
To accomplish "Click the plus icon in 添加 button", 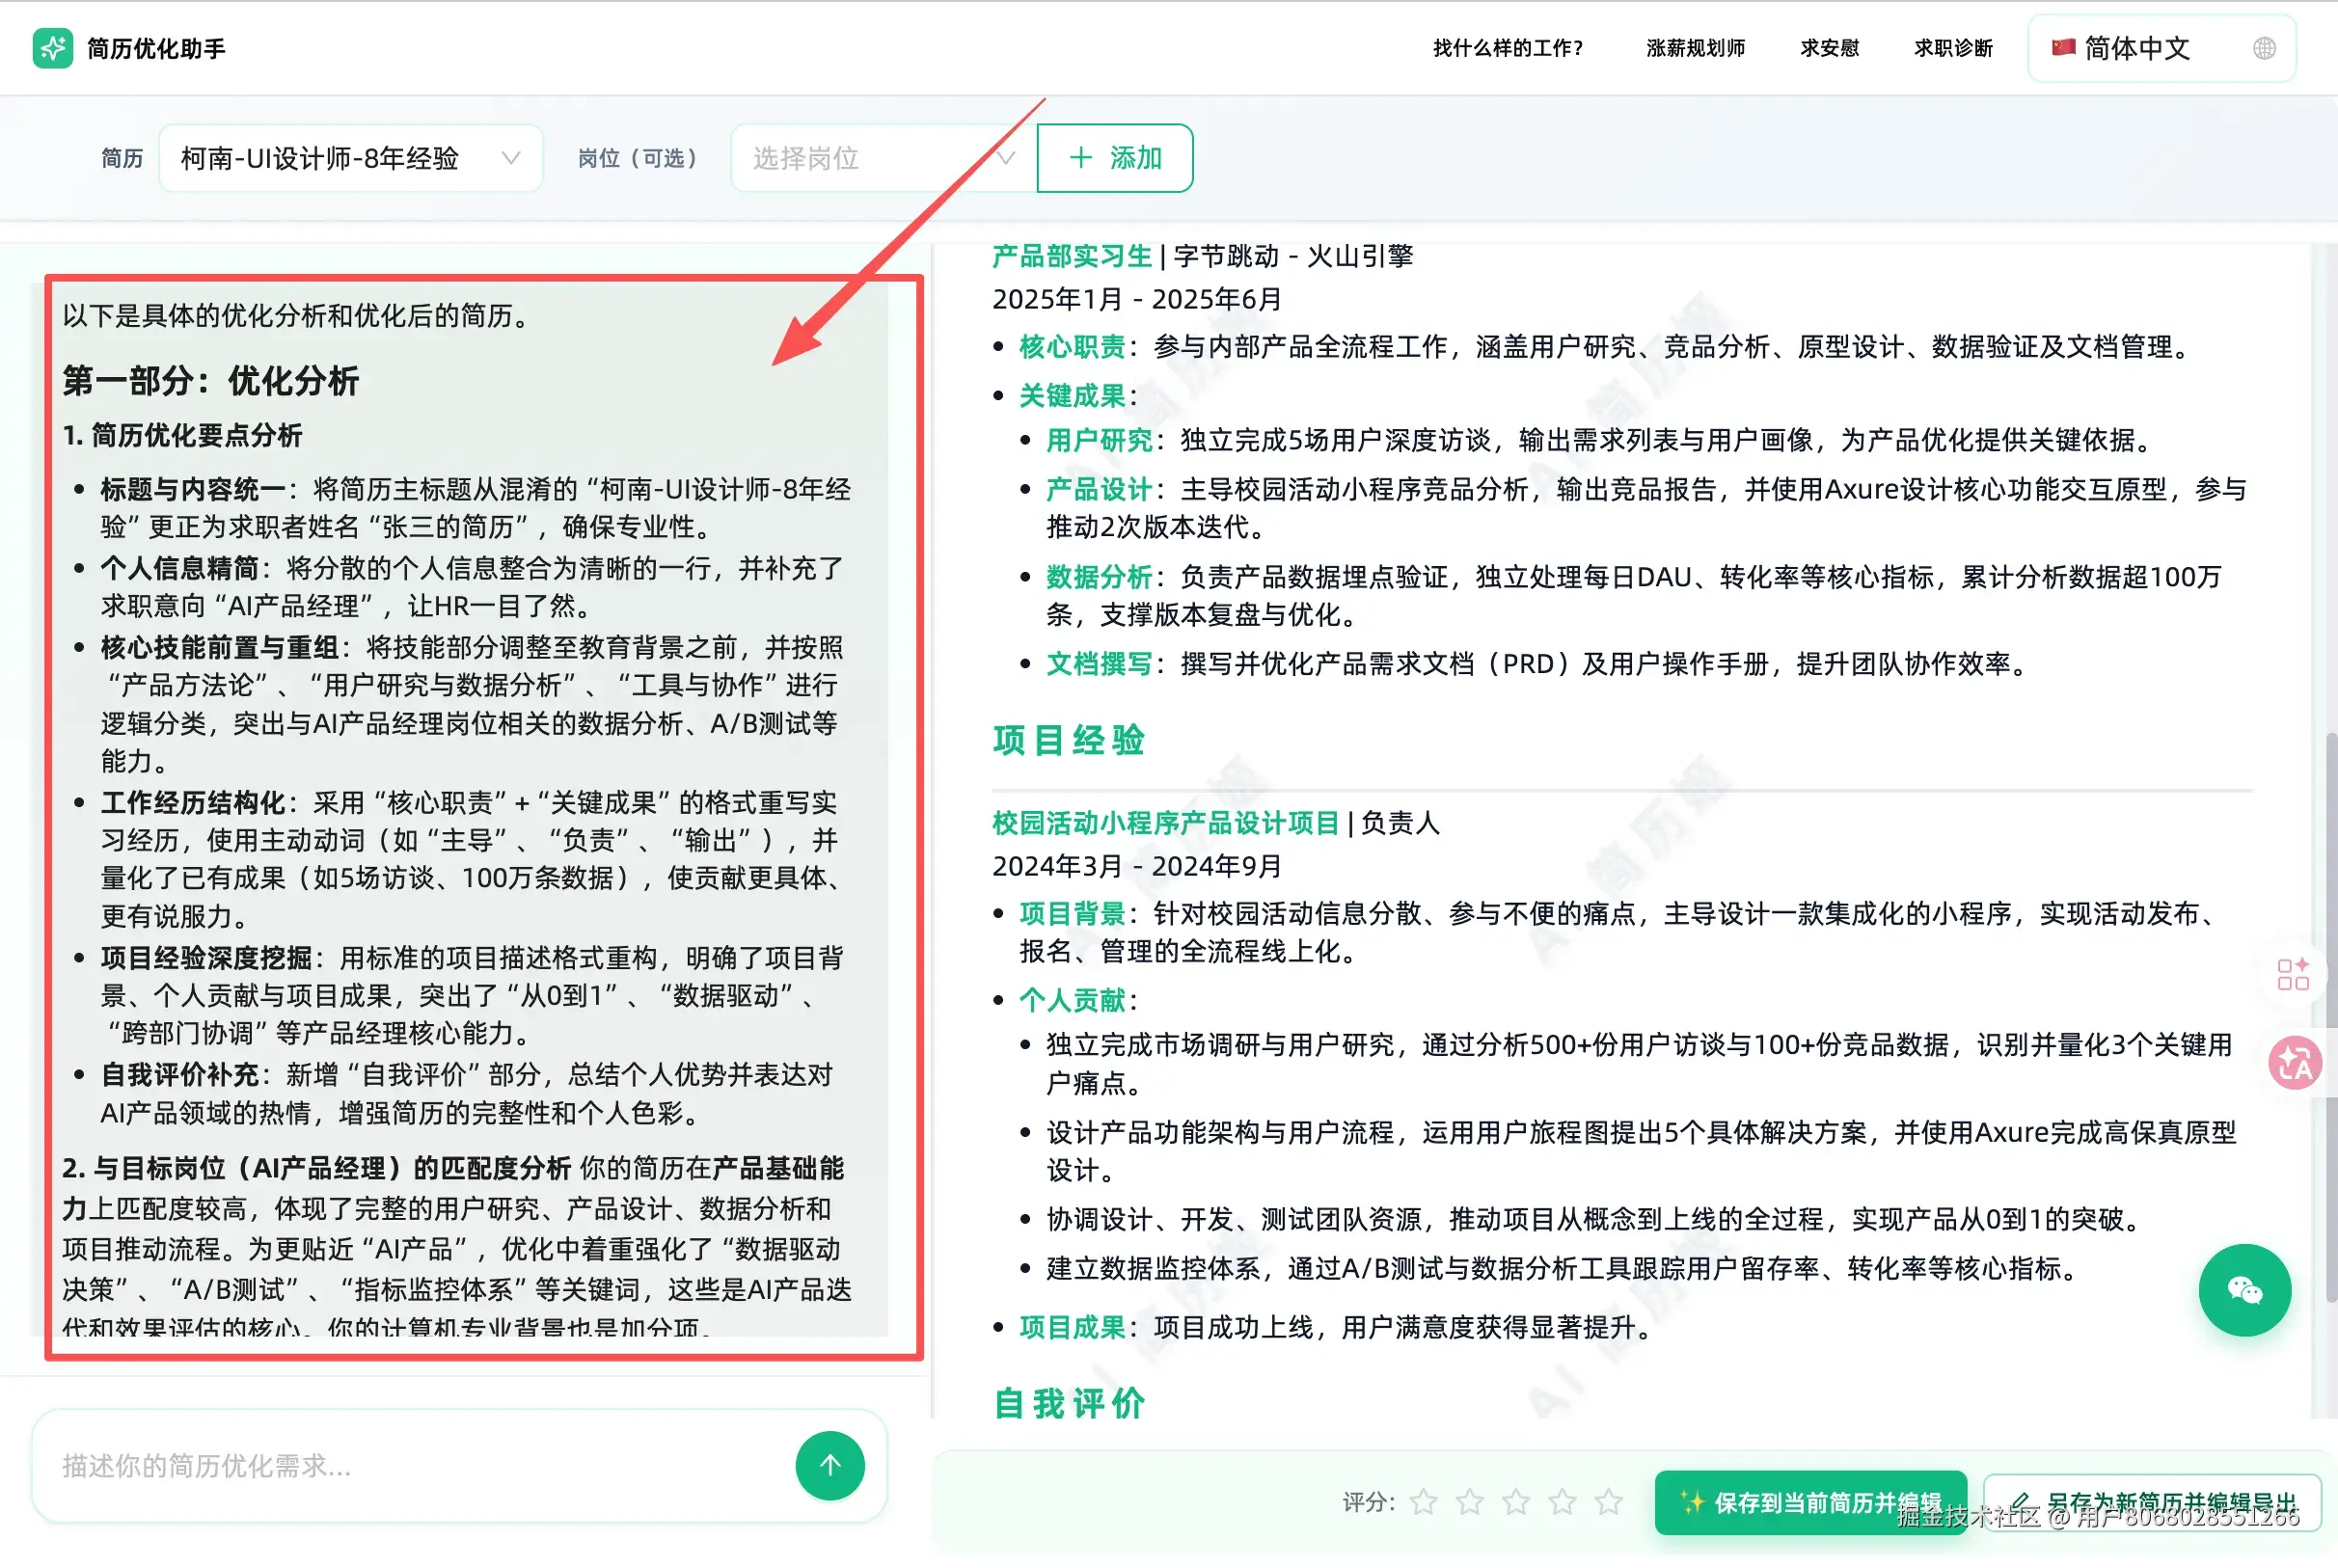I will coord(1080,157).
